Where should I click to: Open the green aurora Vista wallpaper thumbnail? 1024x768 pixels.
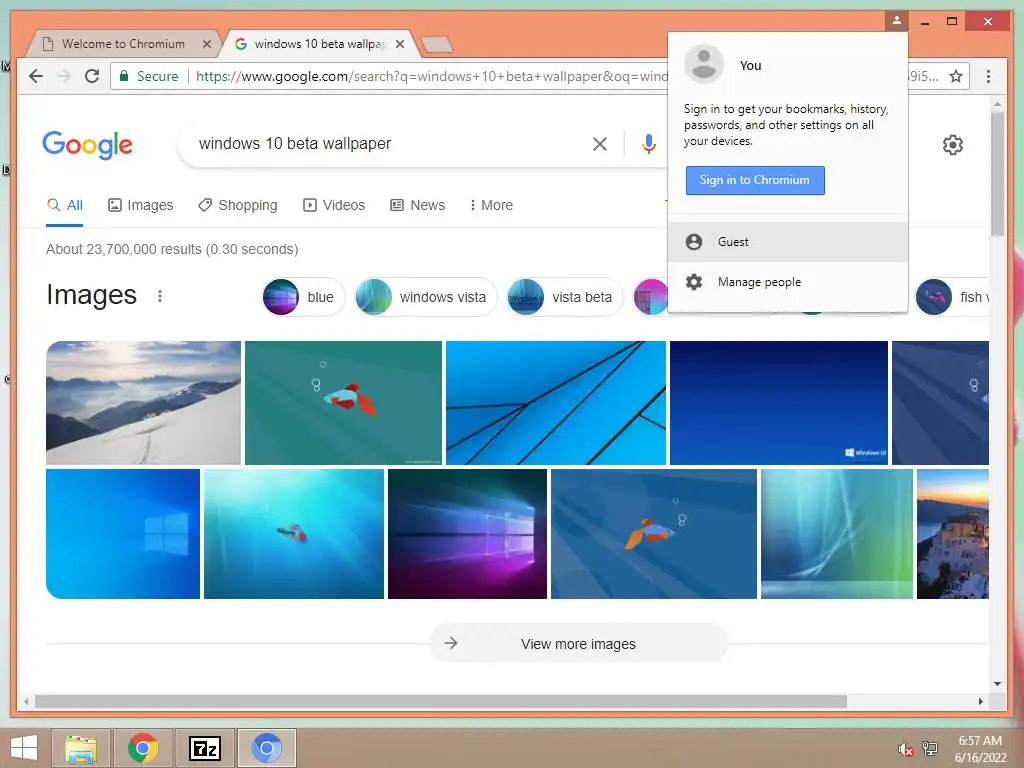click(837, 534)
